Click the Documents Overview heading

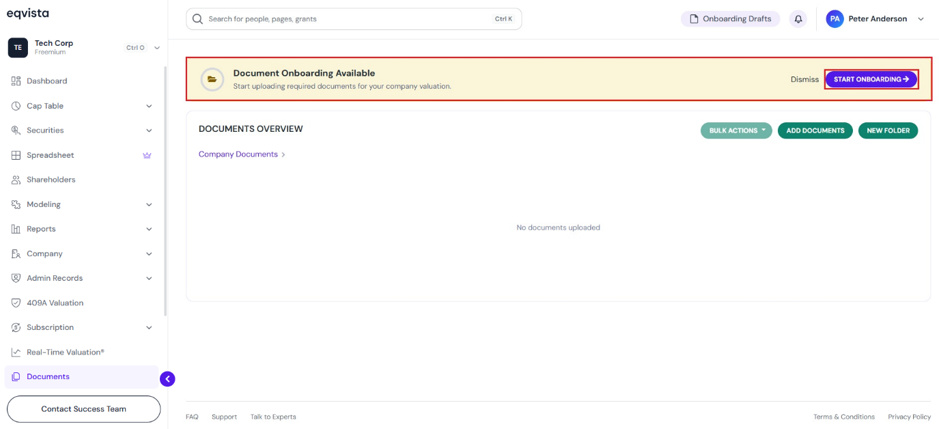click(251, 129)
